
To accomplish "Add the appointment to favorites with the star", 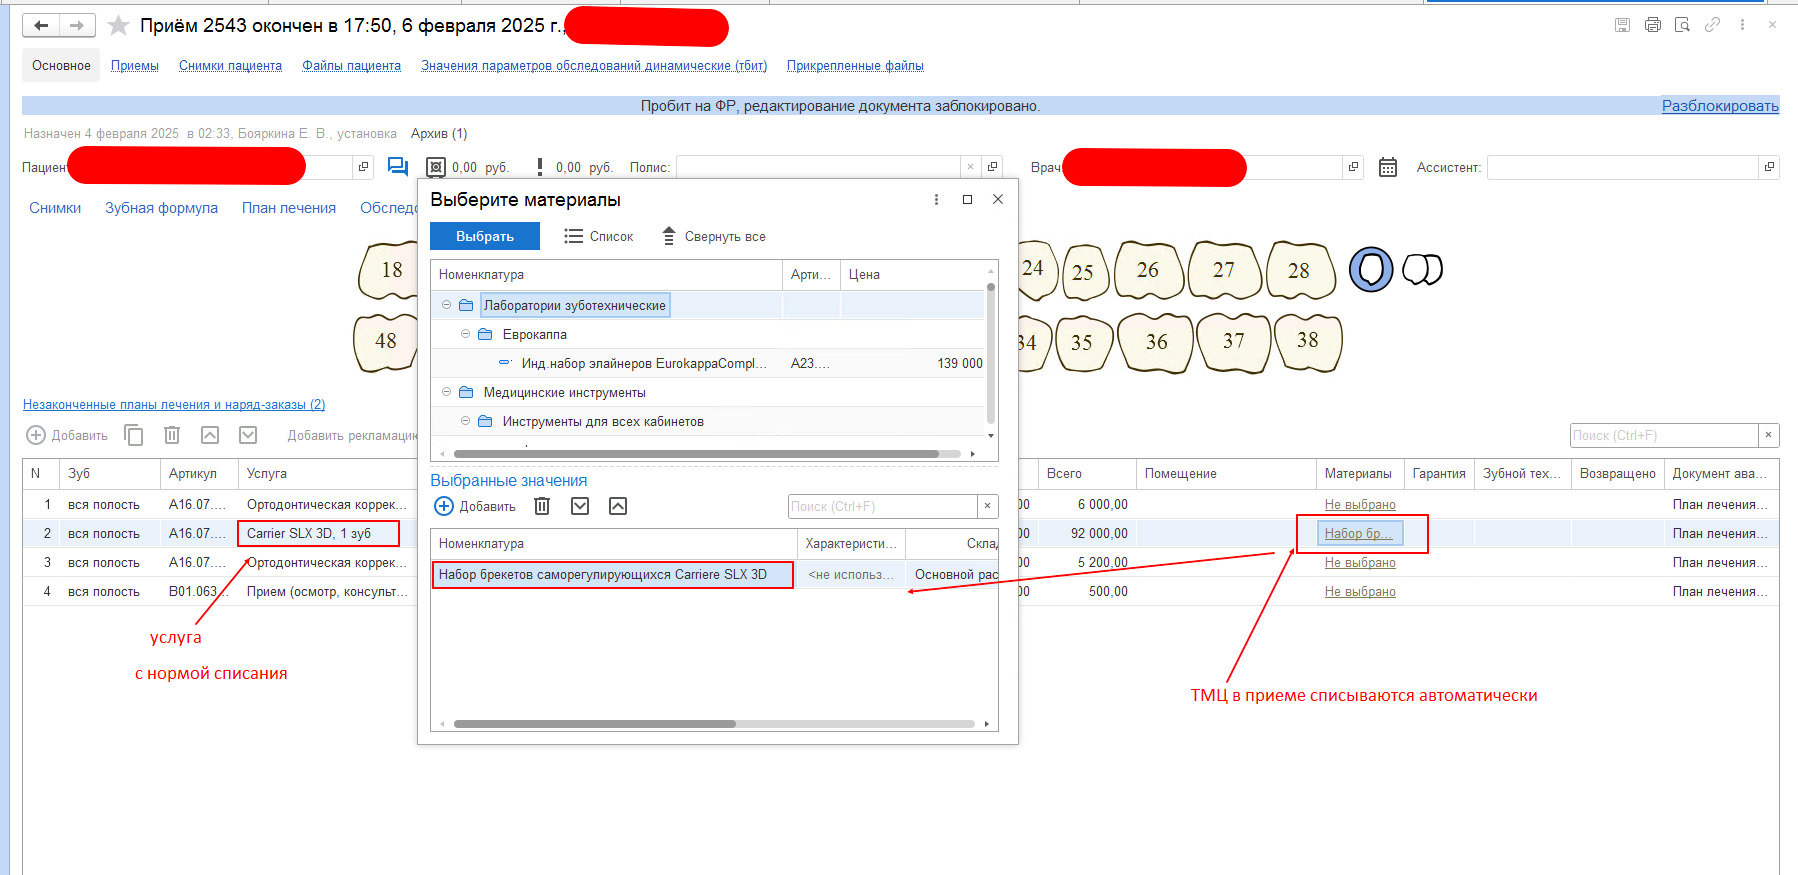I will [118, 26].
